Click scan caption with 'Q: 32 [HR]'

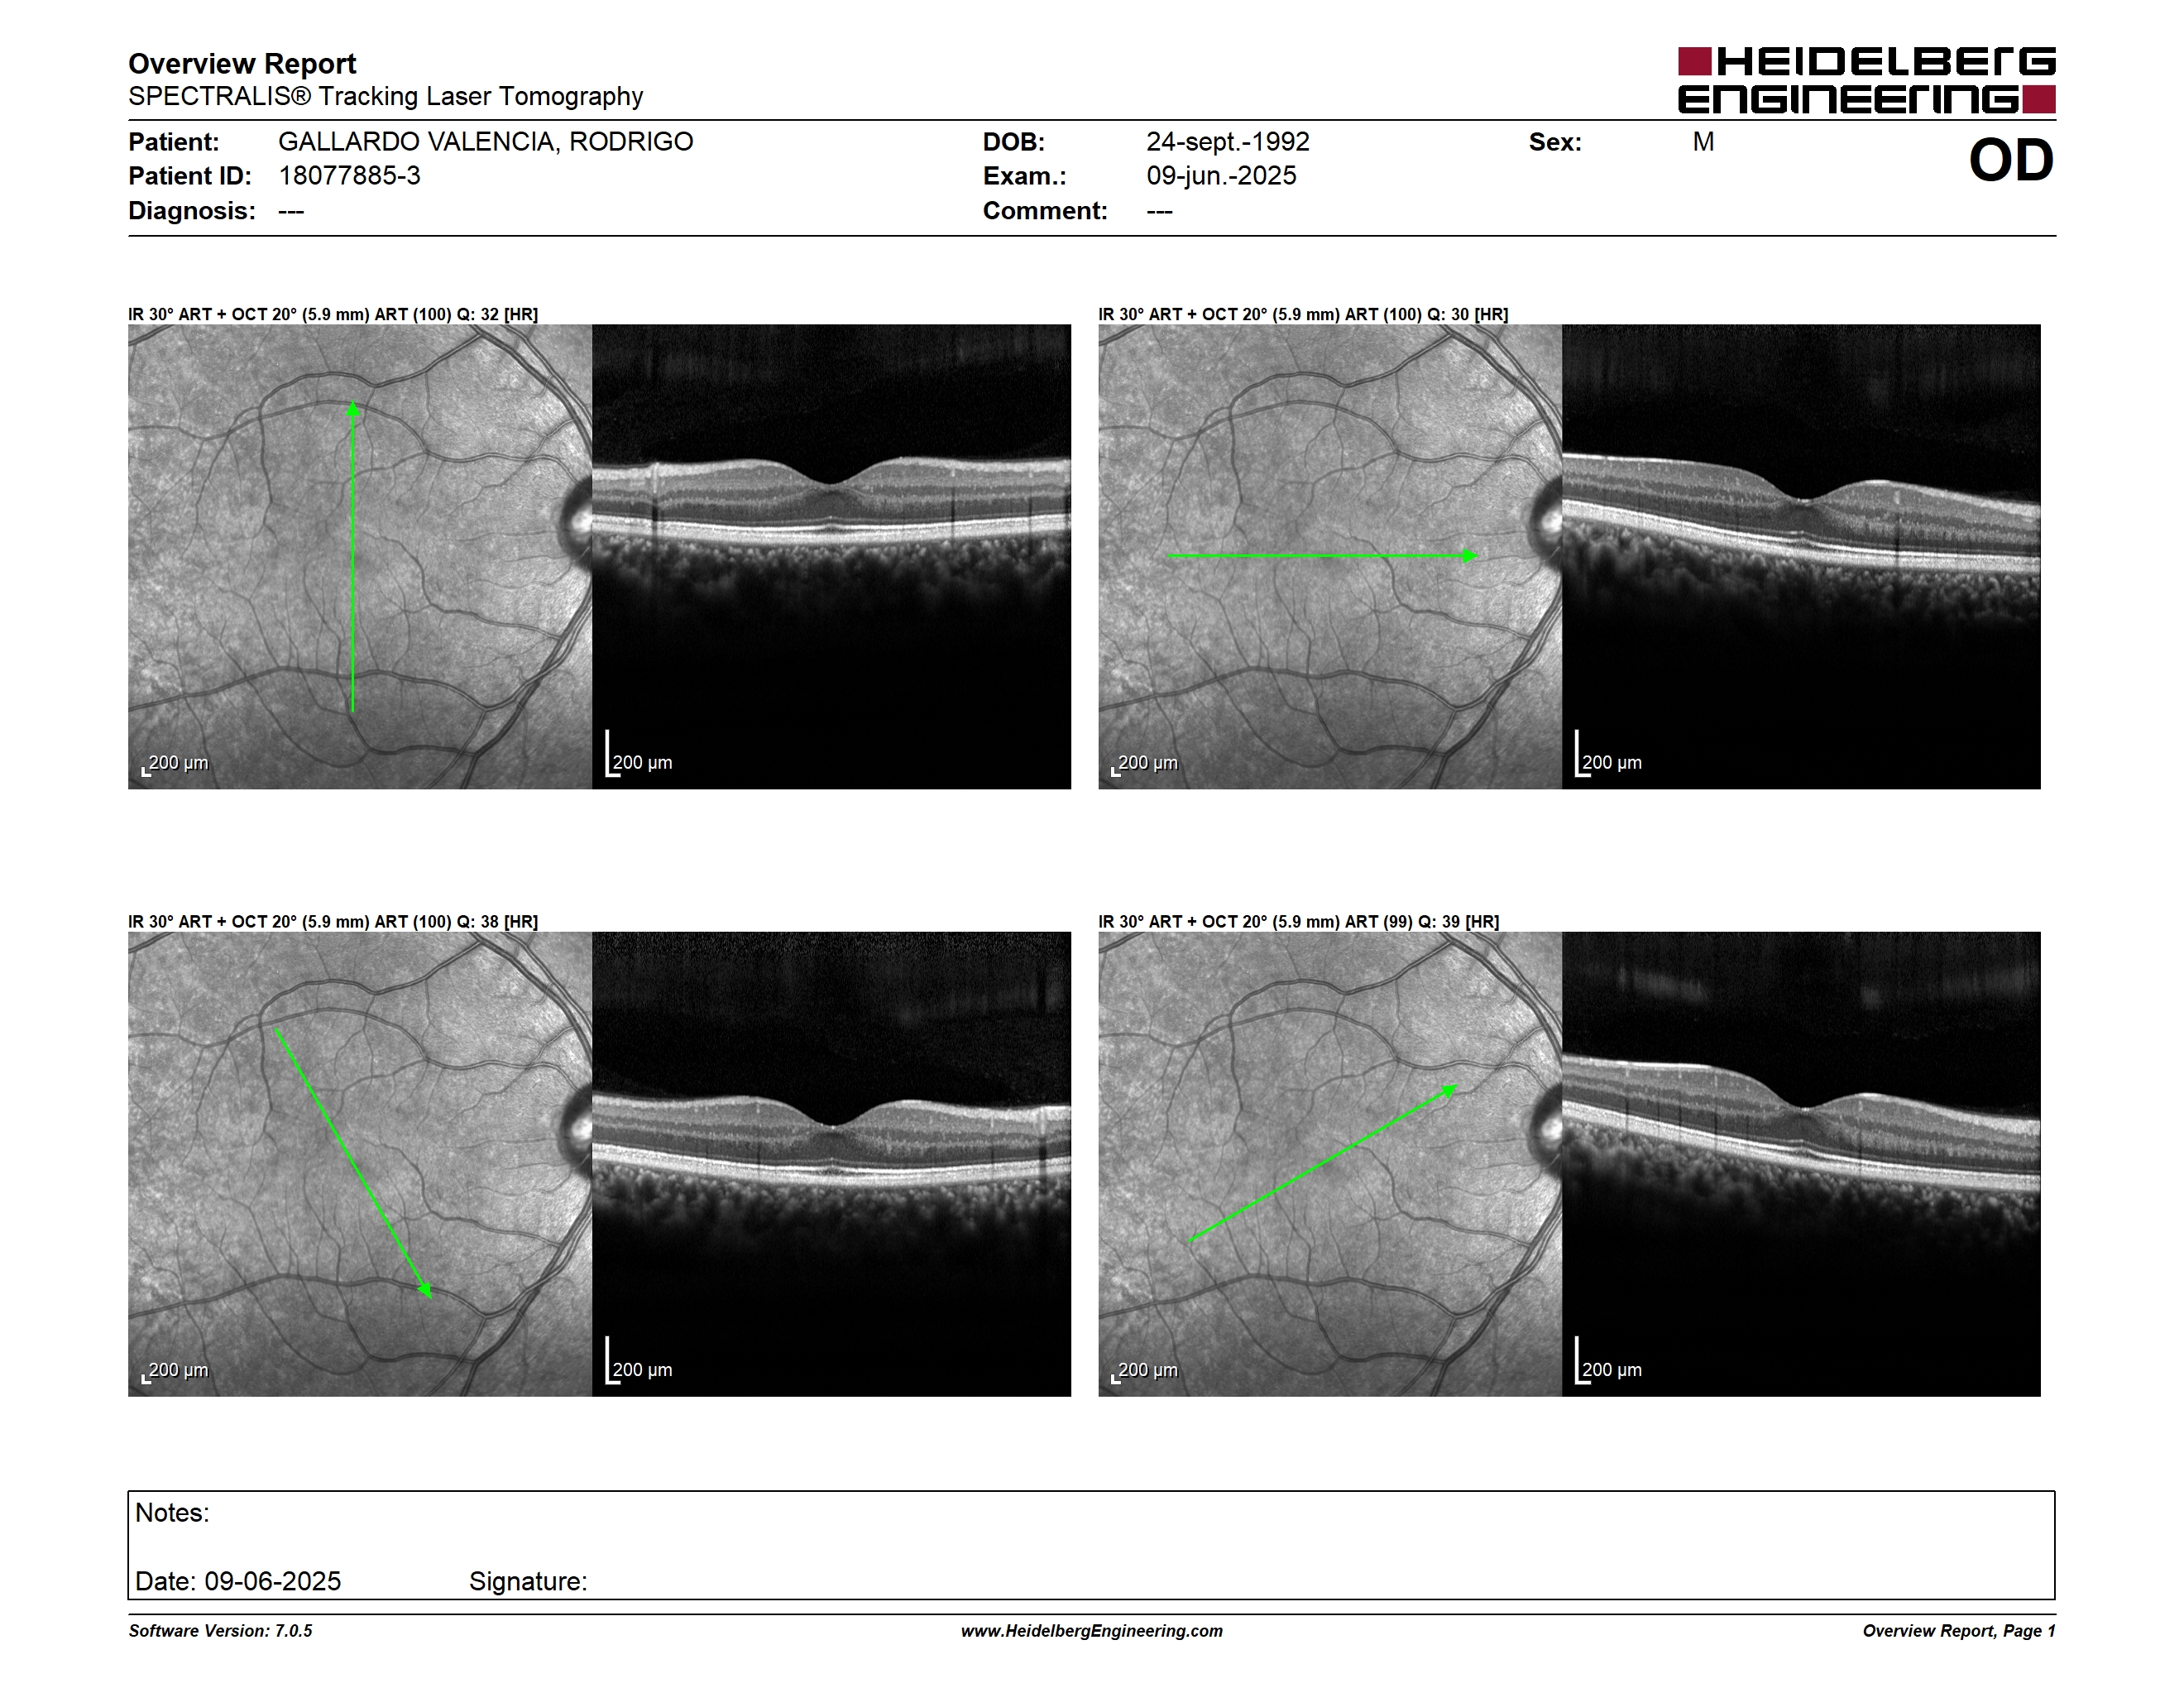[x=333, y=314]
